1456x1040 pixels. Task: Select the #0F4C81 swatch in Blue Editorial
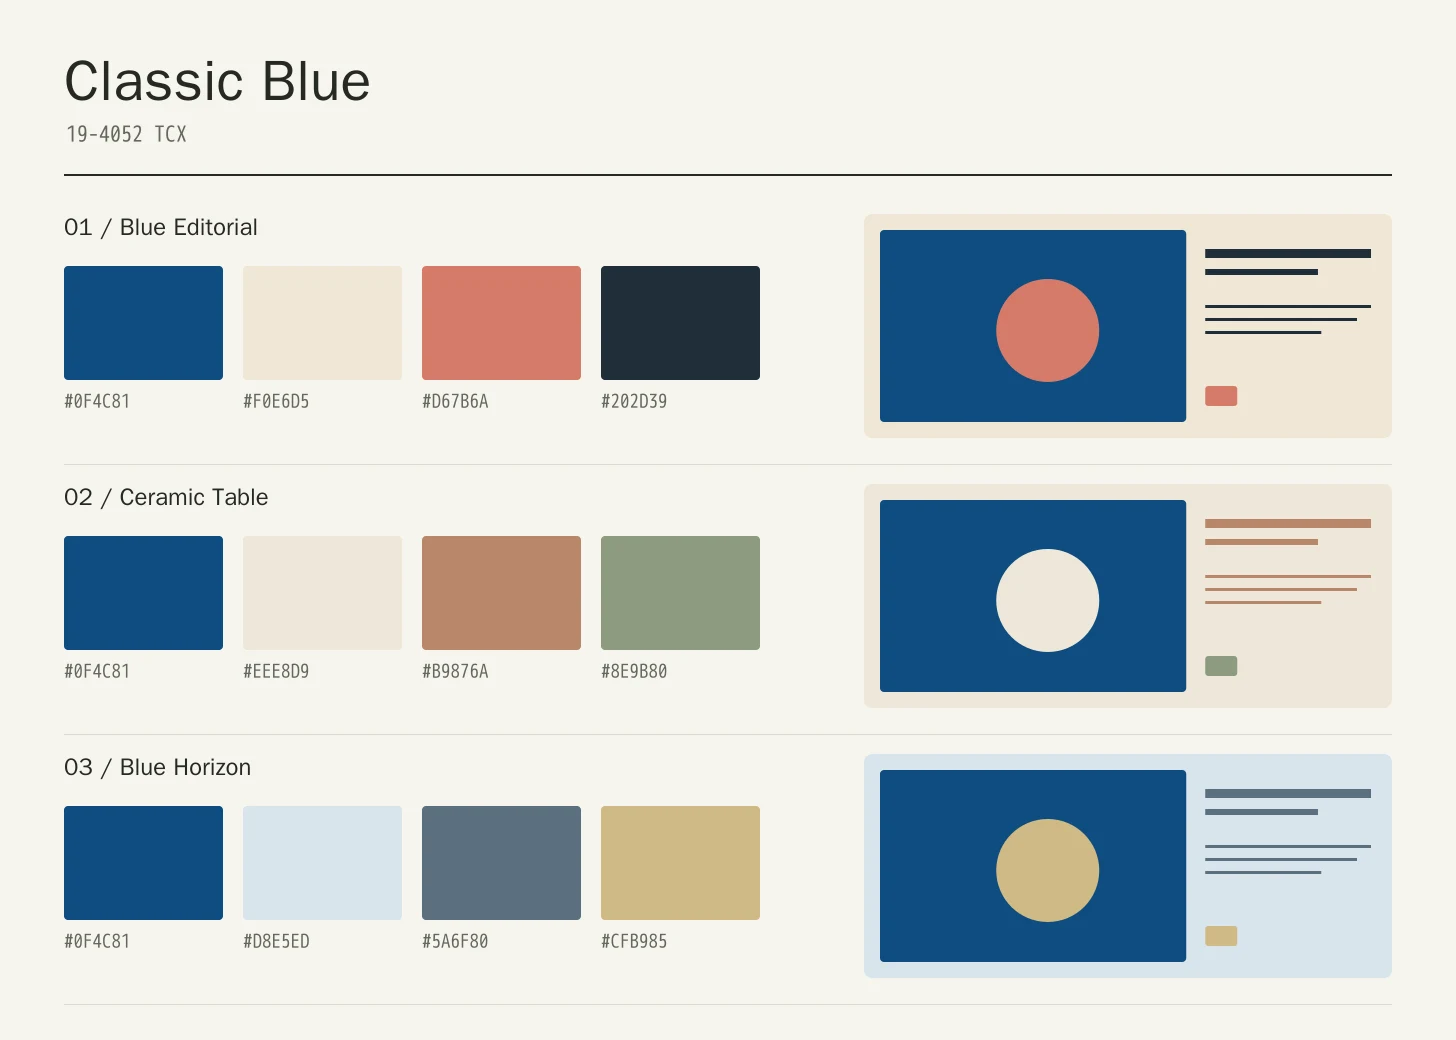[143, 323]
